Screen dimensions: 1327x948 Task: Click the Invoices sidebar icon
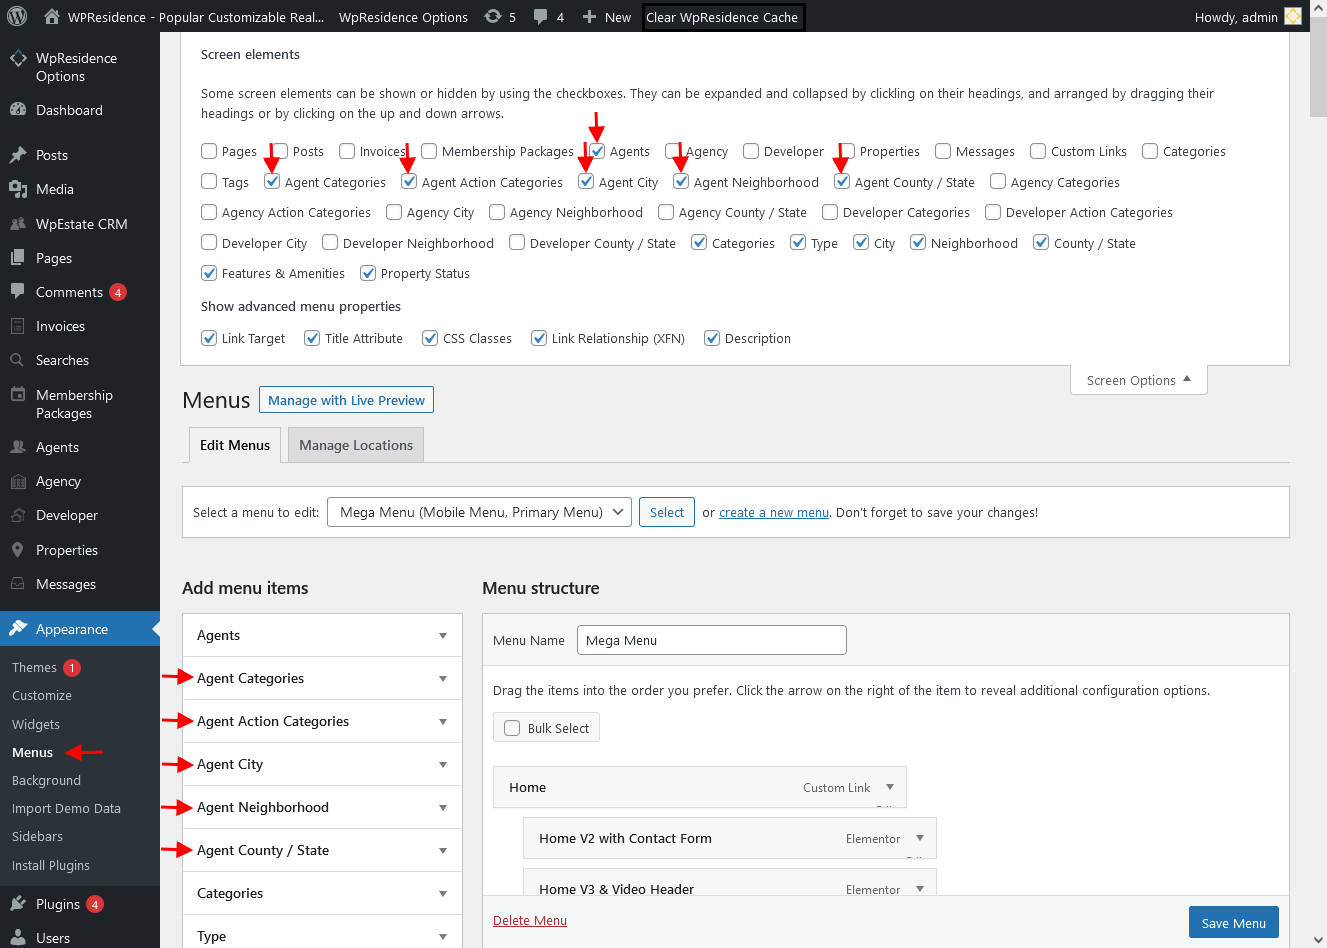(x=18, y=326)
